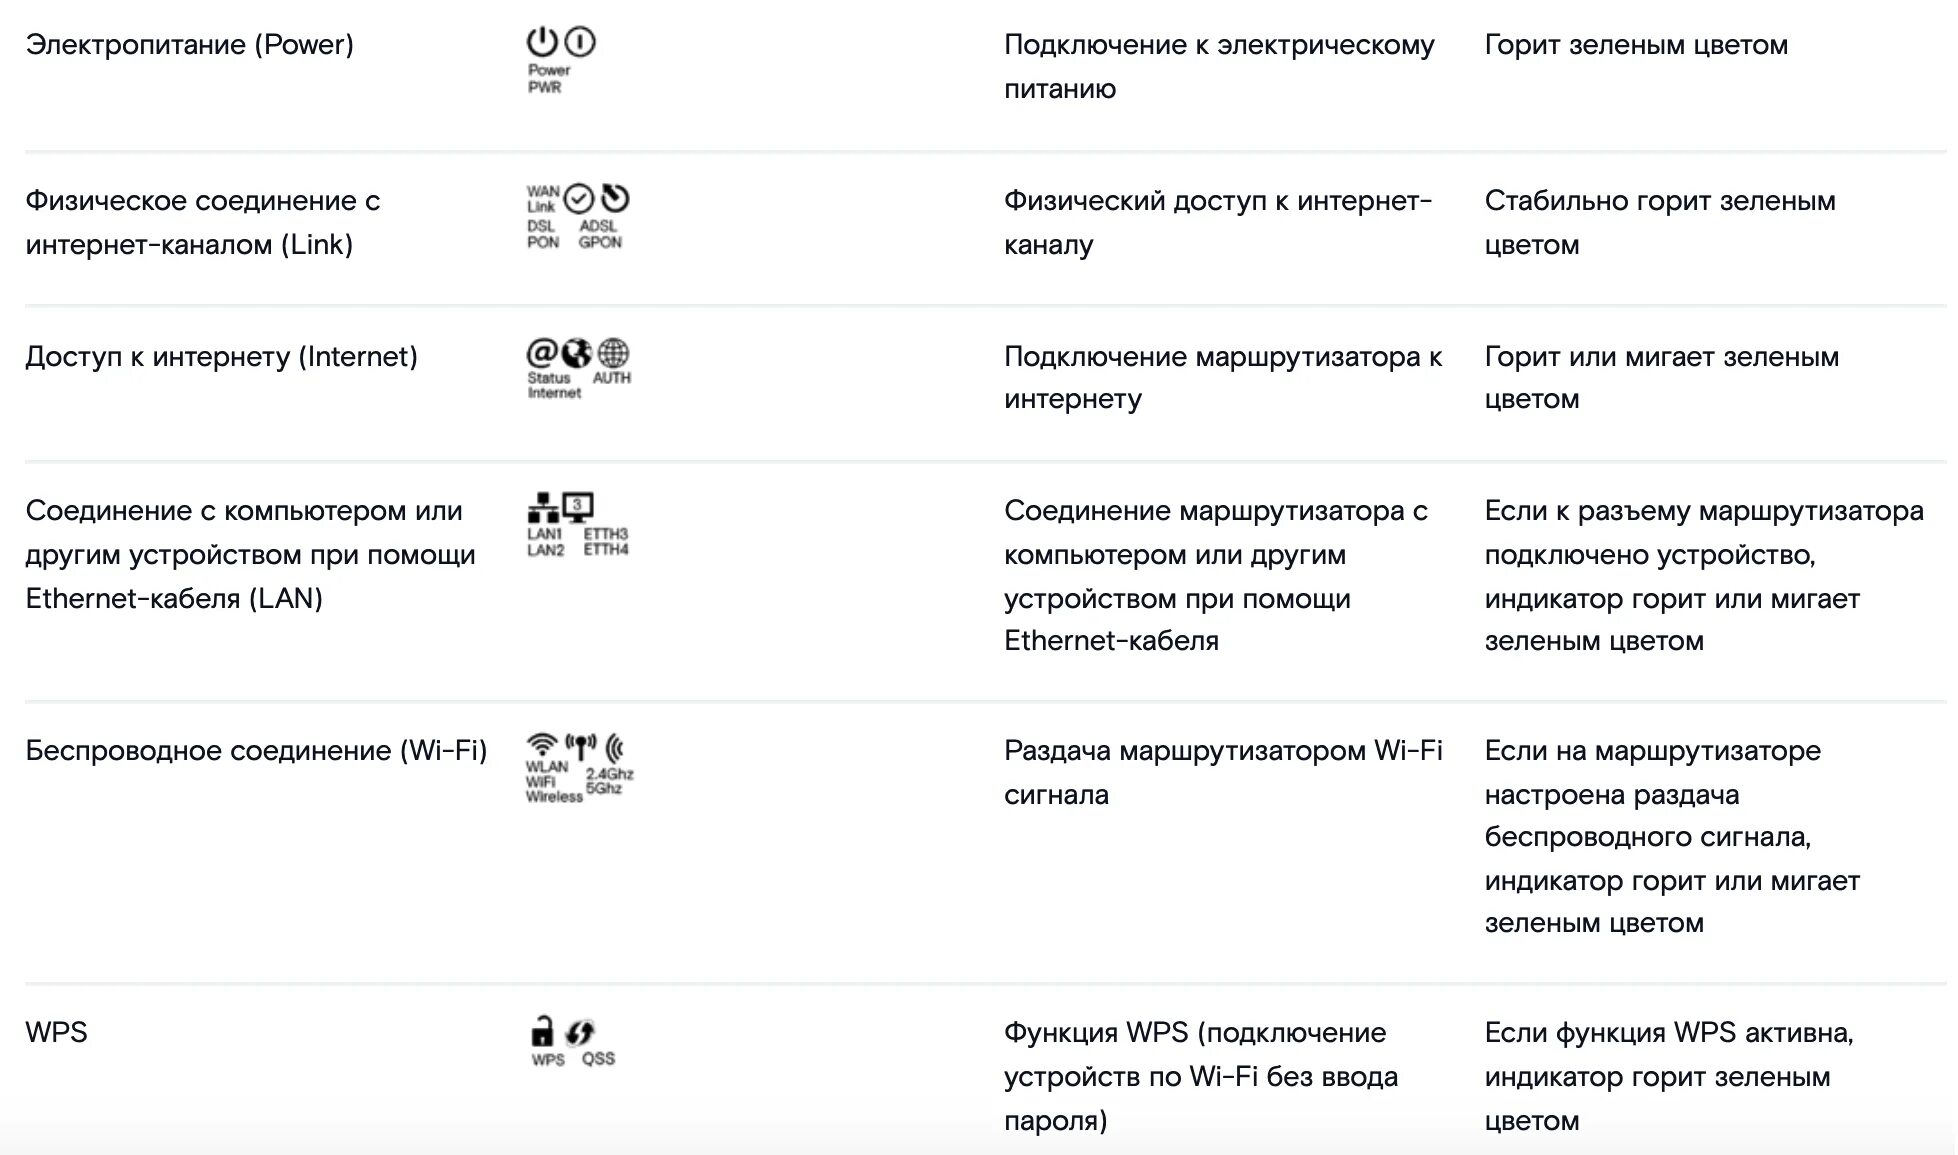Select the 'Горит зеленым цветом' status text
The height and width of the screenshot is (1155, 1958).
pyautogui.click(x=1636, y=45)
